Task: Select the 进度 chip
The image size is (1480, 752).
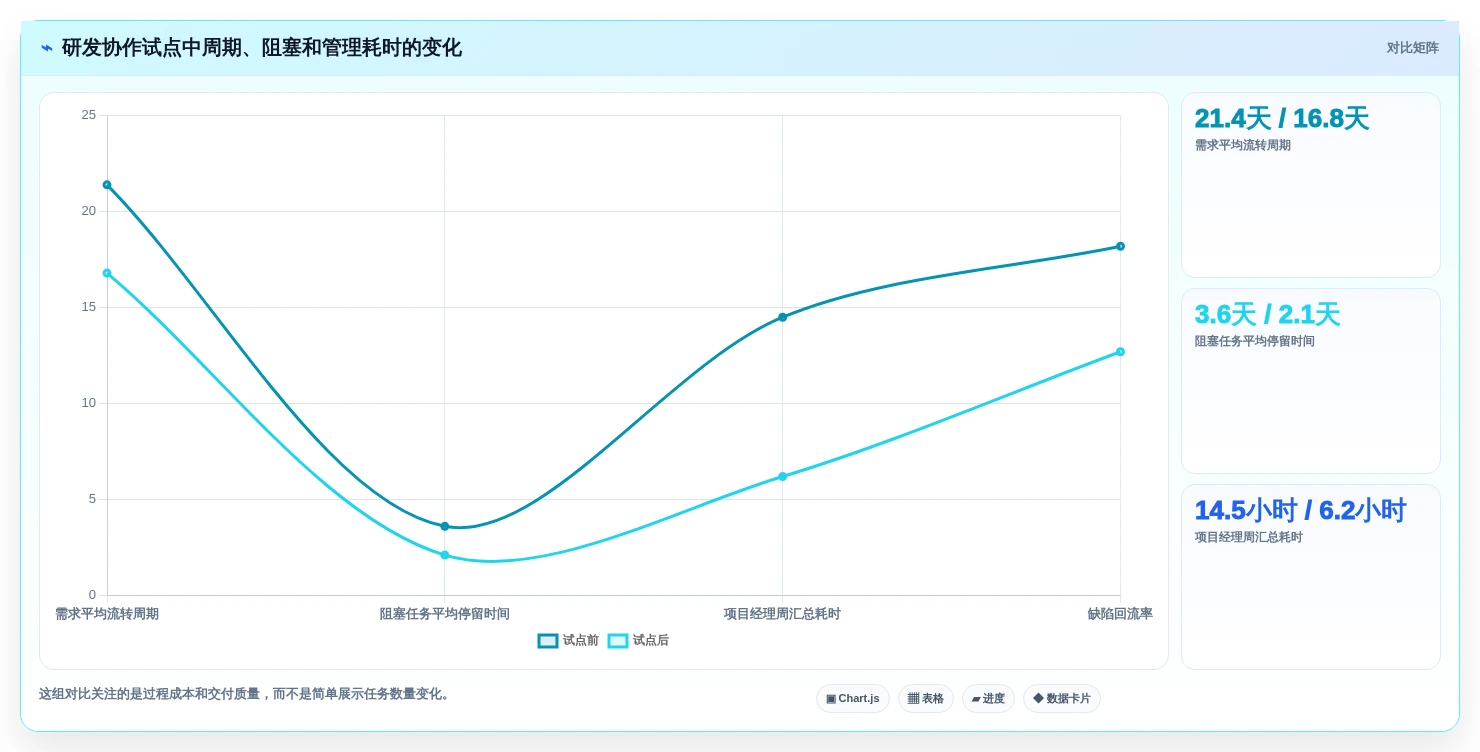Action: (x=988, y=698)
